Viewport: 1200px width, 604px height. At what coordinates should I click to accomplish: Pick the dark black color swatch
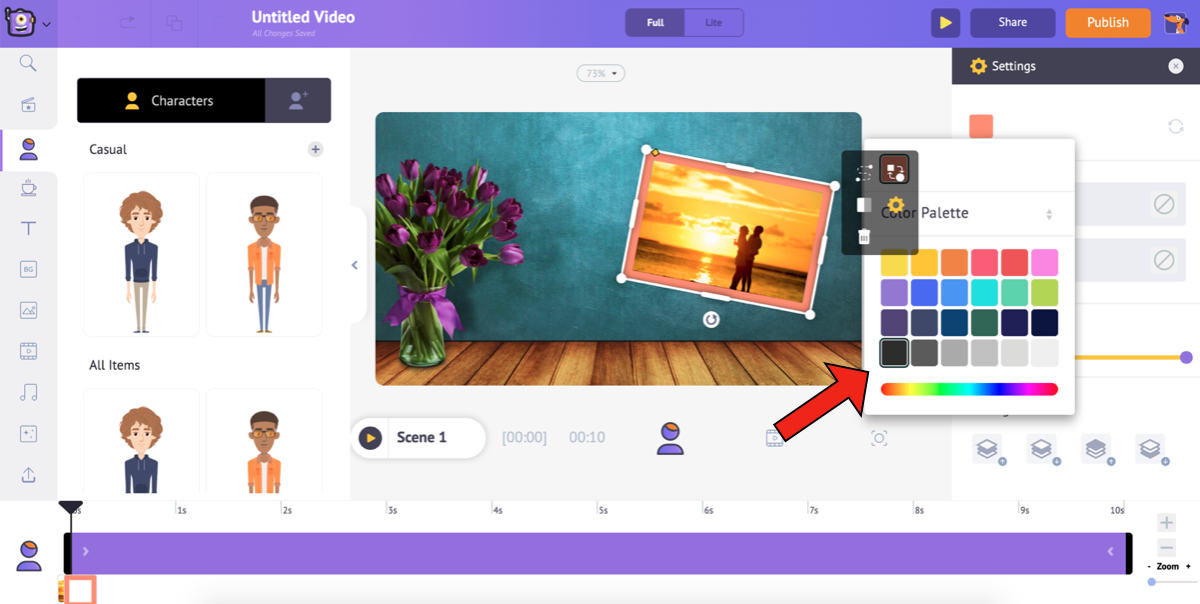894,352
